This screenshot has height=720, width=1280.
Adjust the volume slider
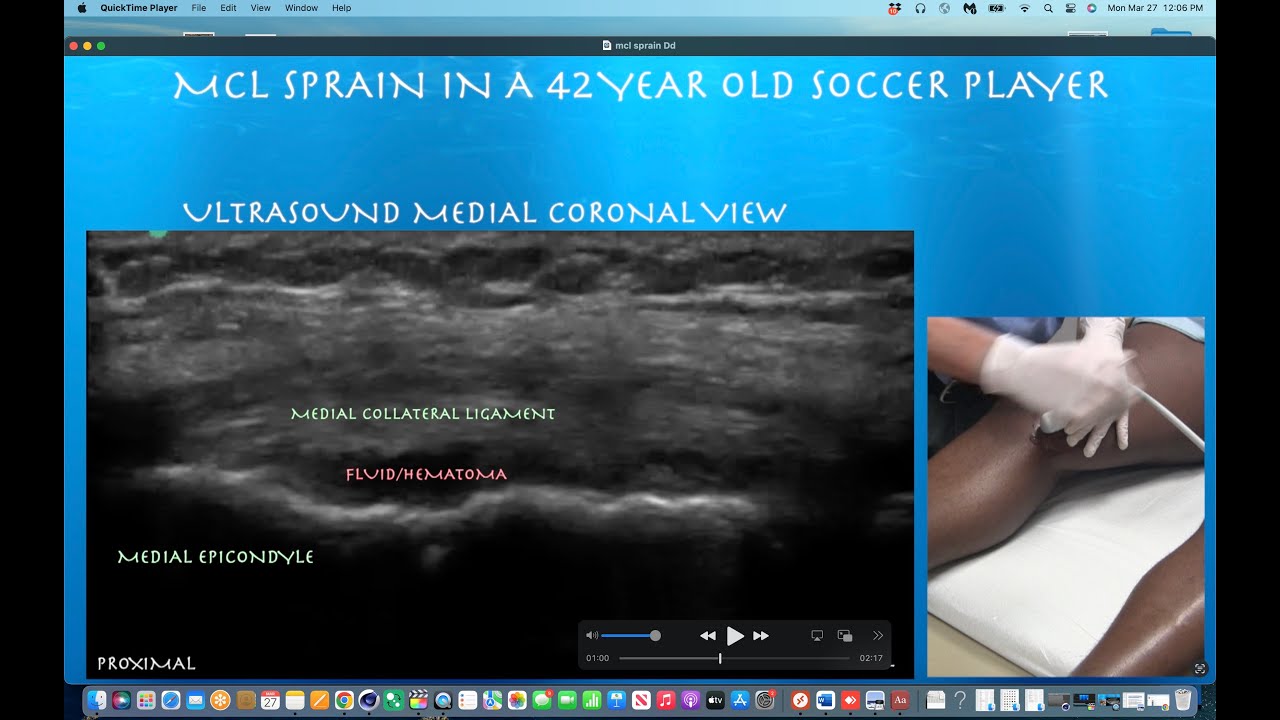pyautogui.click(x=631, y=635)
